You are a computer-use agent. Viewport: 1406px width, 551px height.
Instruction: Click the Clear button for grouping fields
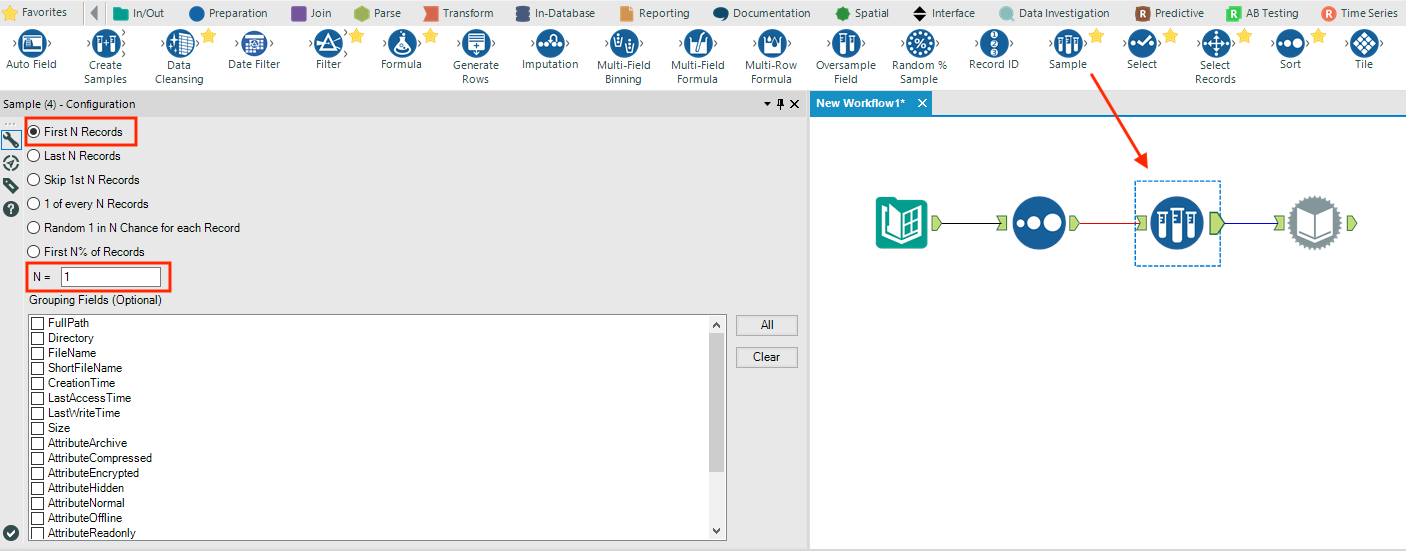tap(767, 357)
